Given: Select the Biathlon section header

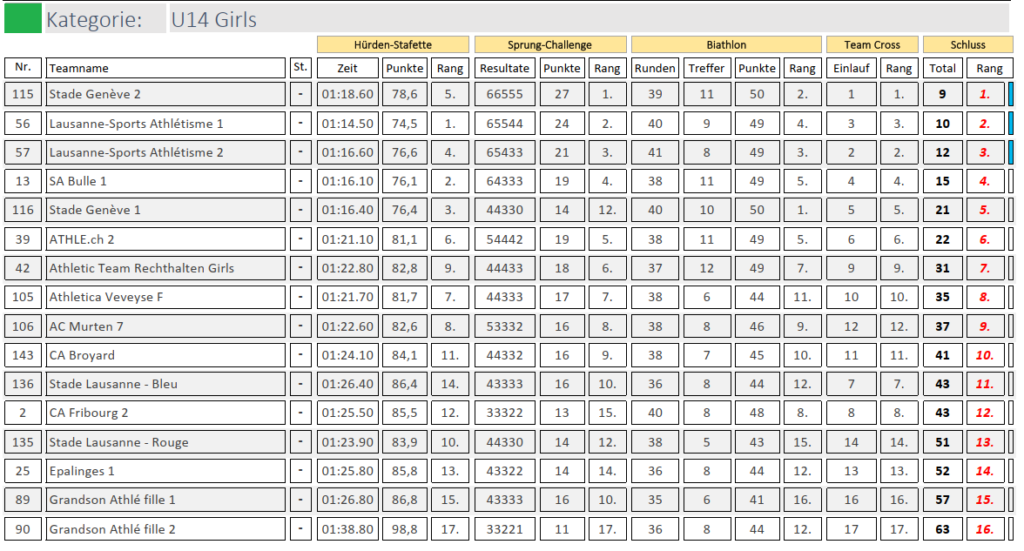Looking at the screenshot, I should pos(725,45).
